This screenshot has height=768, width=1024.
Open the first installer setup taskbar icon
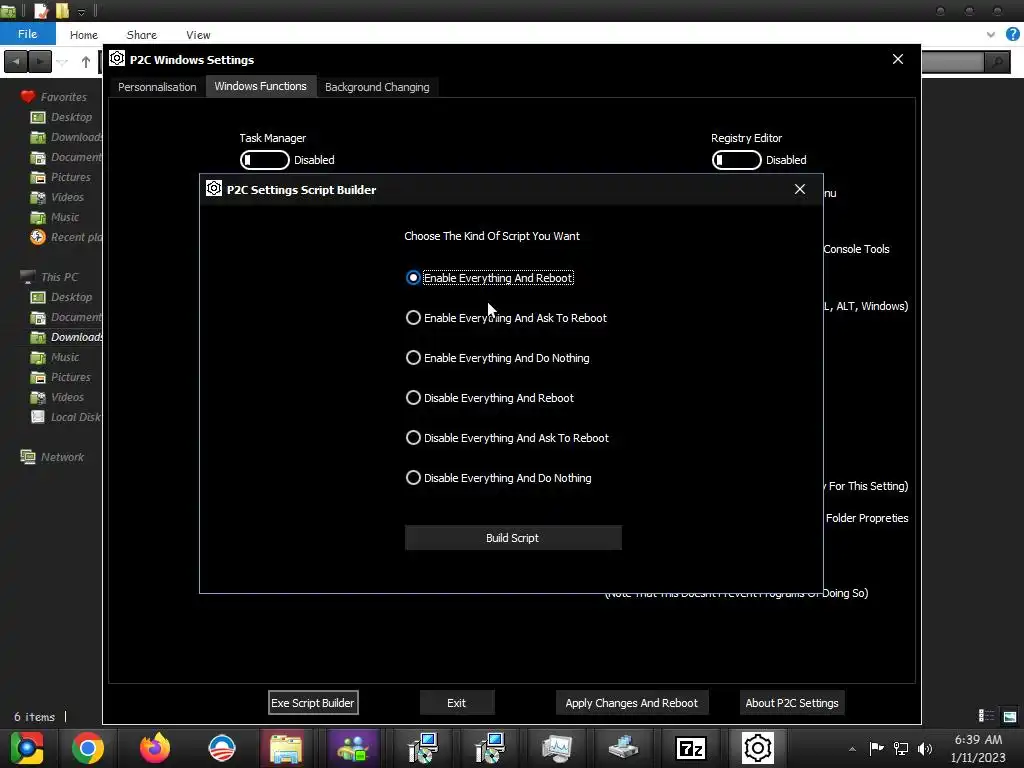click(x=423, y=748)
